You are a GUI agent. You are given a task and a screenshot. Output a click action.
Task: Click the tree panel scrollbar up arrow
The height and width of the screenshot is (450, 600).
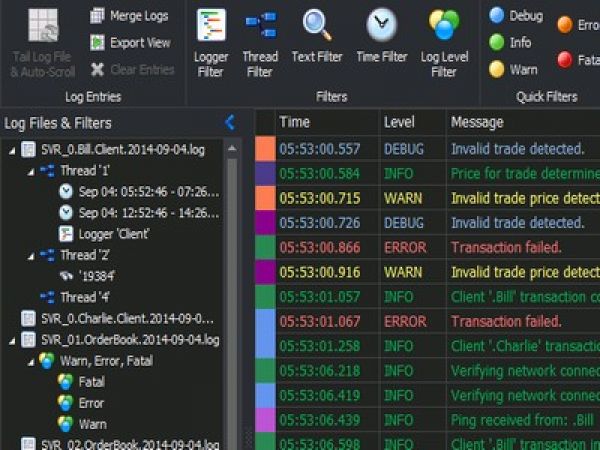click(x=232, y=148)
